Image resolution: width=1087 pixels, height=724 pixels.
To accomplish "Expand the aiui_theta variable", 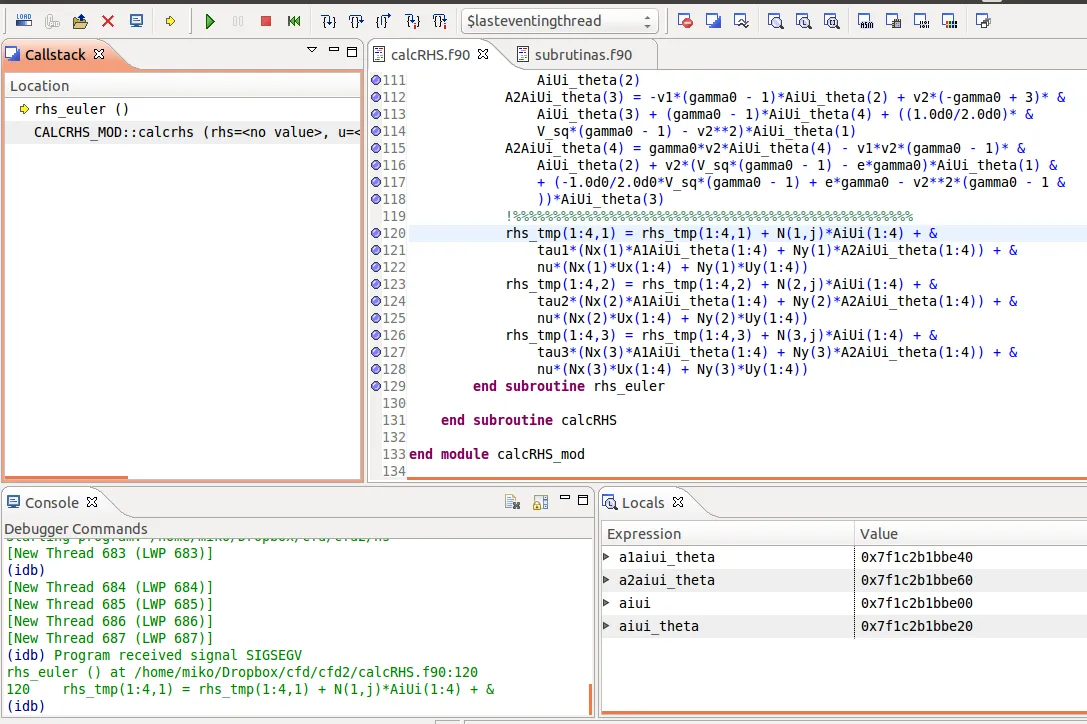I will pos(606,626).
